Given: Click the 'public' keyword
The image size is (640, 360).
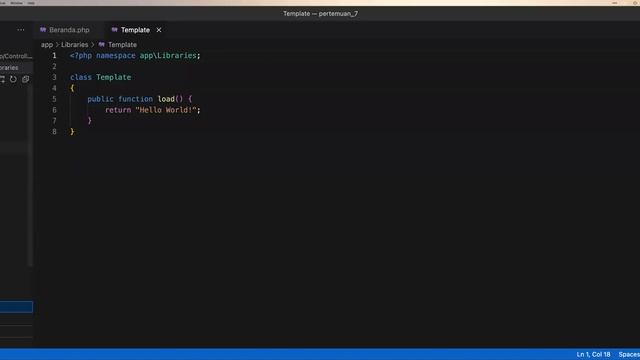Looking at the screenshot, I should coord(100,99).
